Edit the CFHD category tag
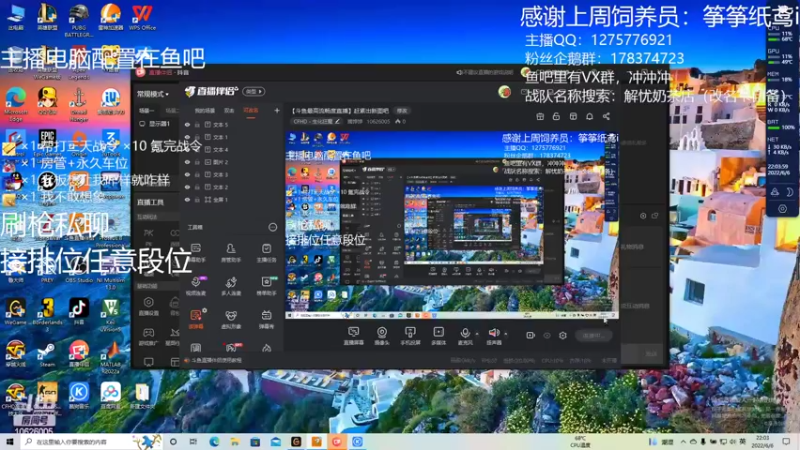This screenshot has width=800, height=450. (x=317, y=121)
